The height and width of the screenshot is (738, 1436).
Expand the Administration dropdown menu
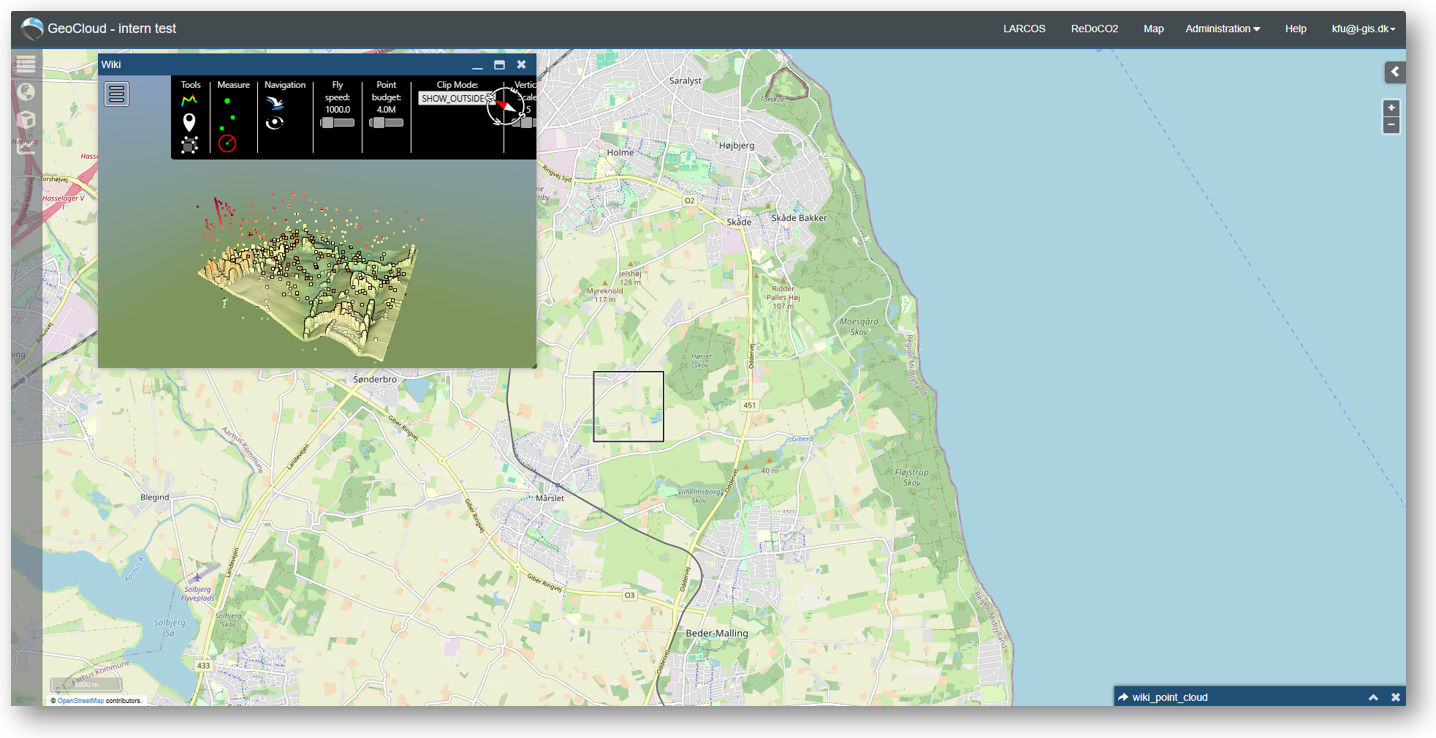pyautogui.click(x=1222, y=29)
